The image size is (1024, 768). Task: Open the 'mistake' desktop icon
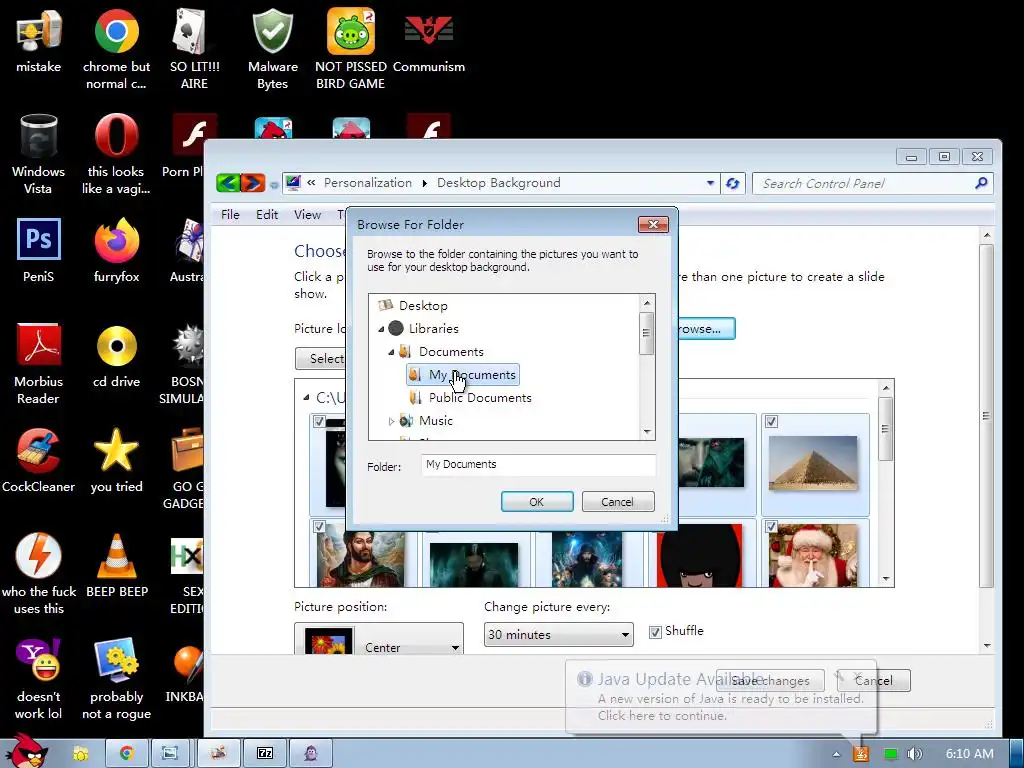click(39, 40)
